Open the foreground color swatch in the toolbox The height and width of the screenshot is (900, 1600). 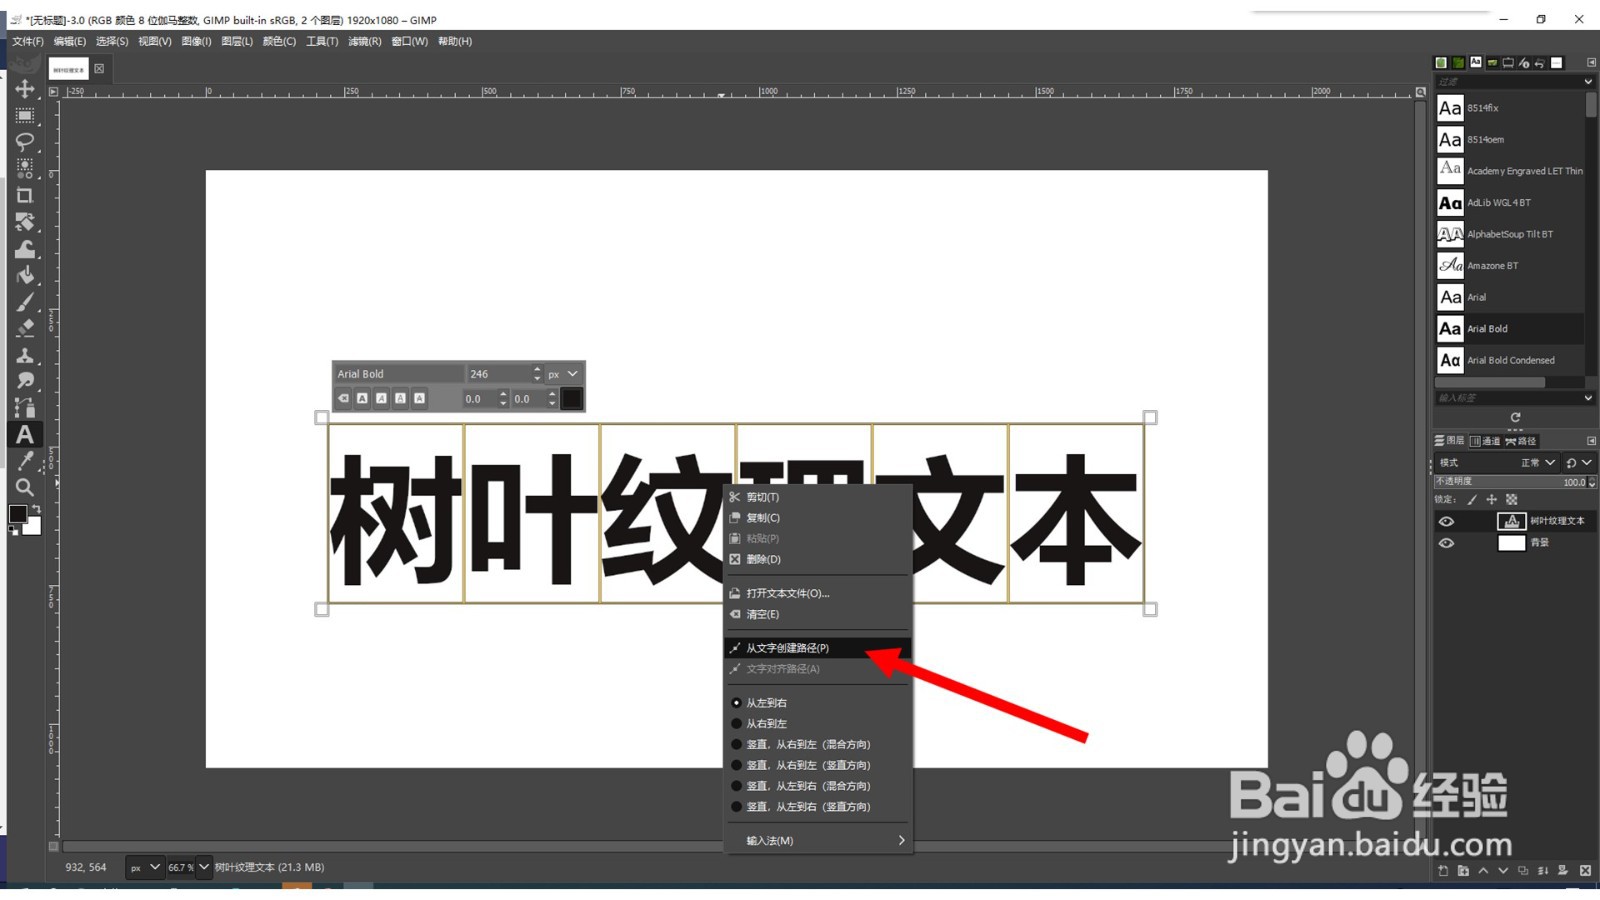18,516
